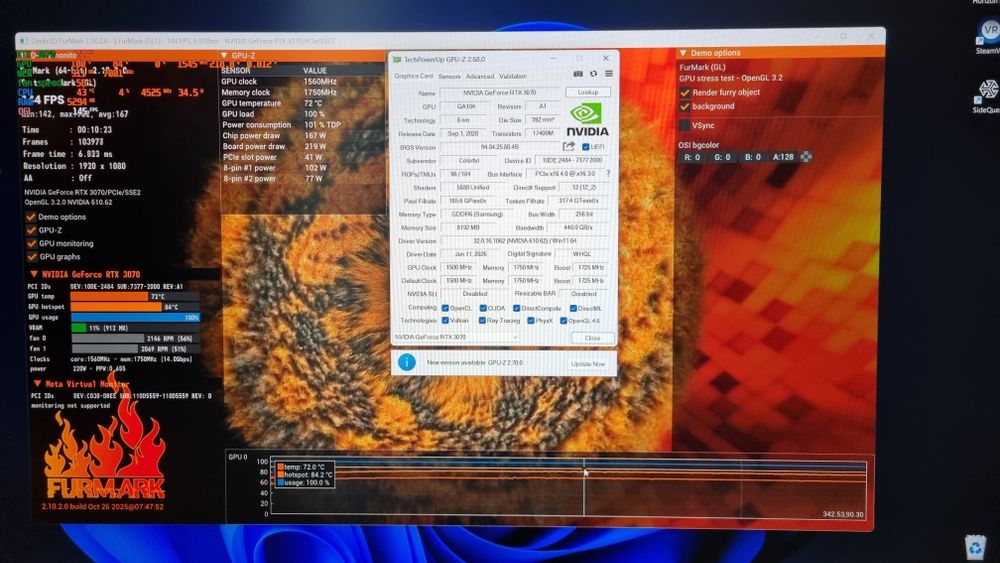Toggle the Ray Tracing checkbox

tap(482, 321)
